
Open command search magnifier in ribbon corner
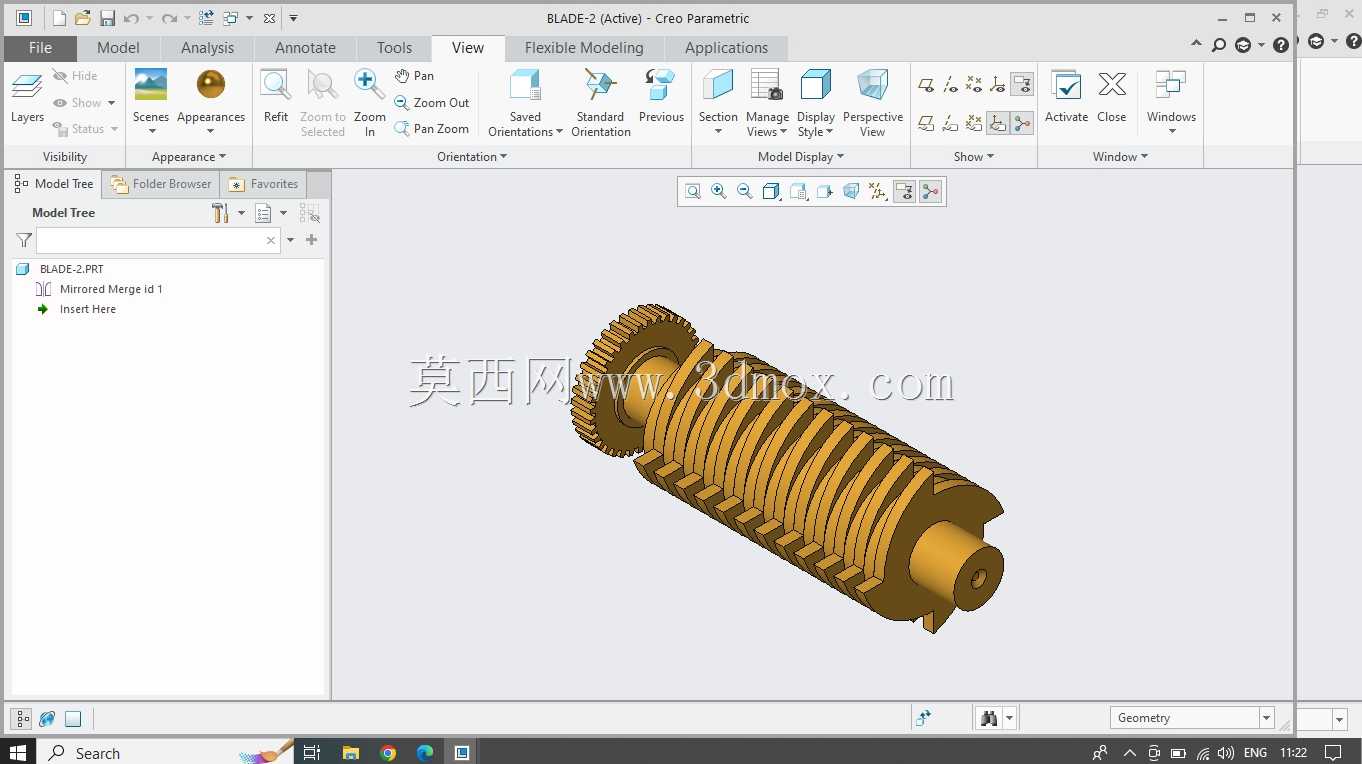[1219, 45]
